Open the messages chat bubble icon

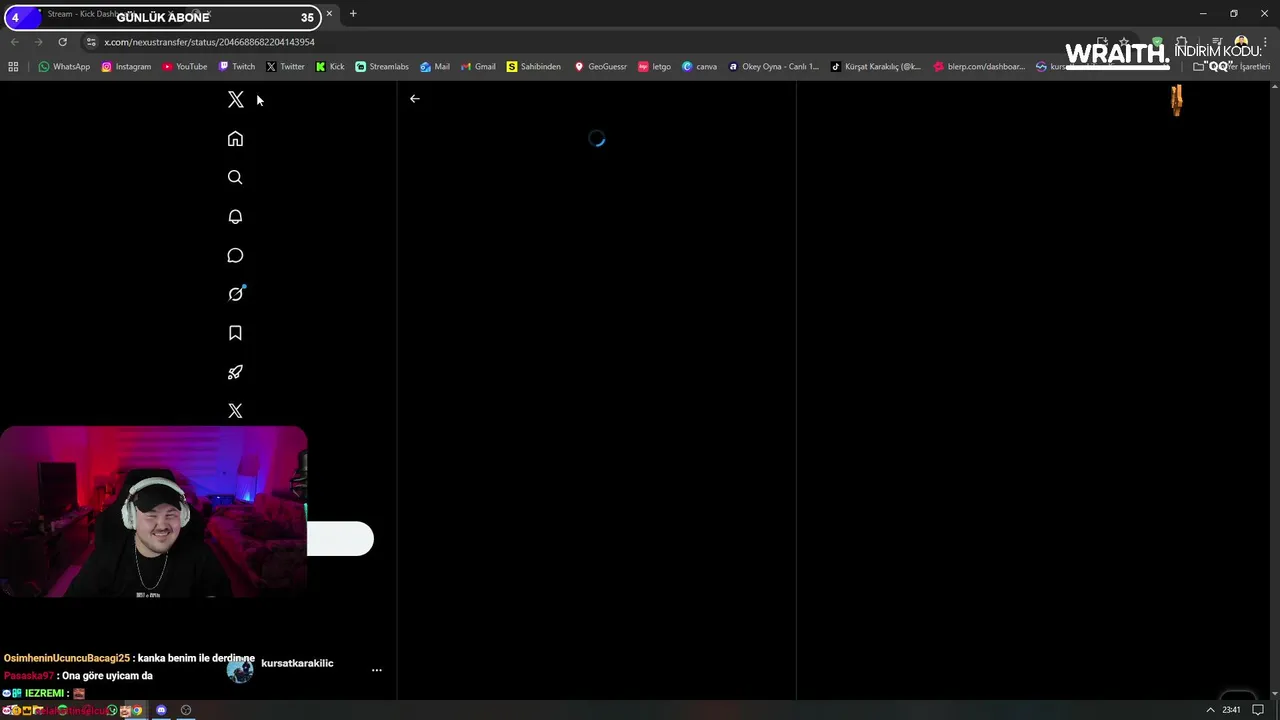coord(235,256)
